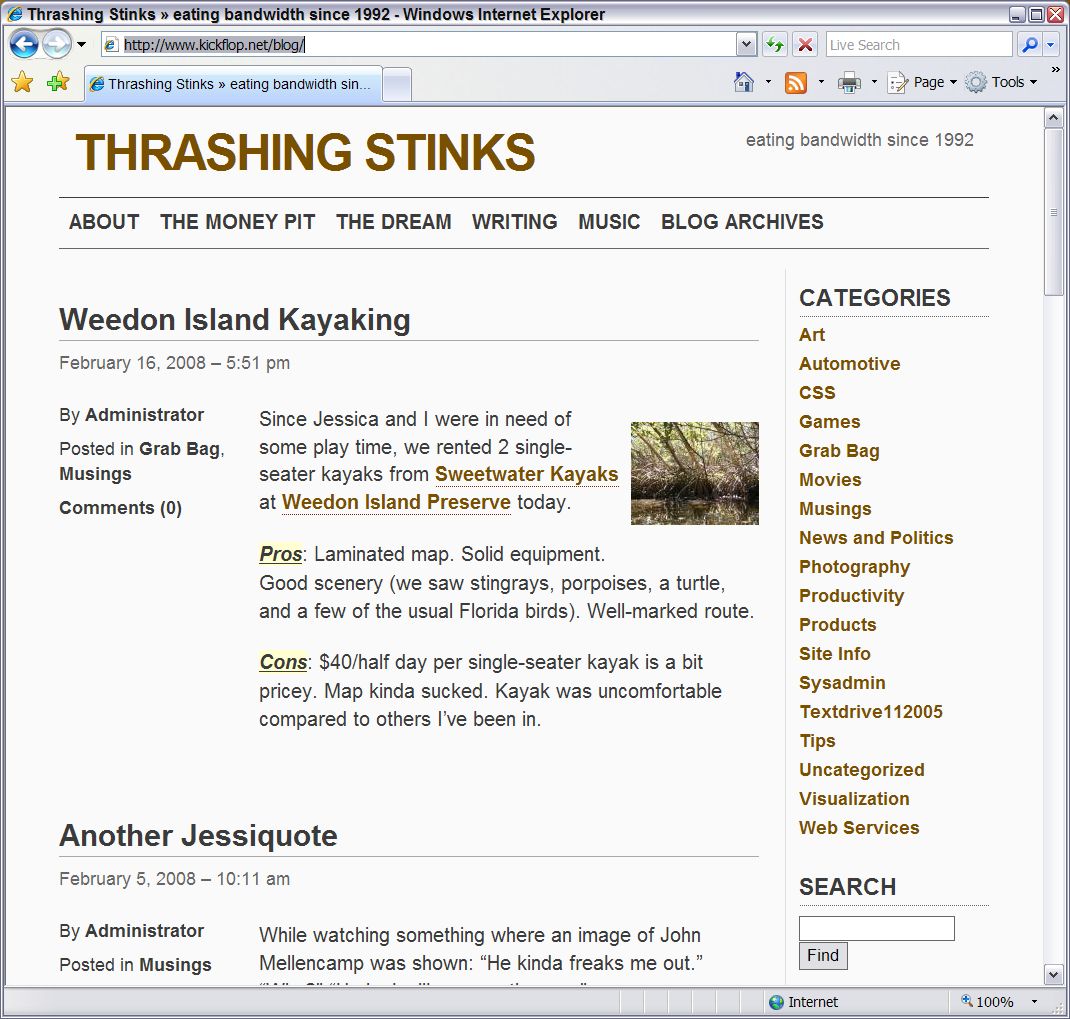
Task: Select the Thrashing Stinks browser tab
Action: pos(233,84)
